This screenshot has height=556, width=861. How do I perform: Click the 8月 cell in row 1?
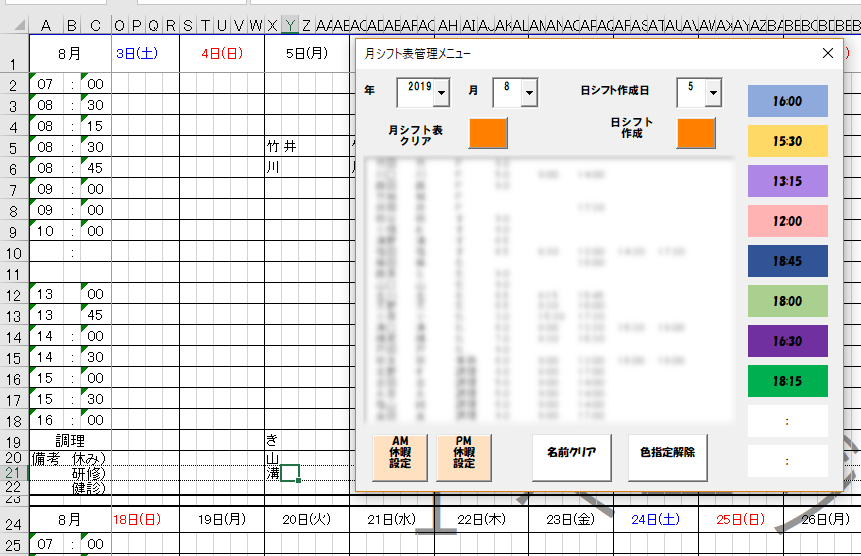[x=70, y=53]
